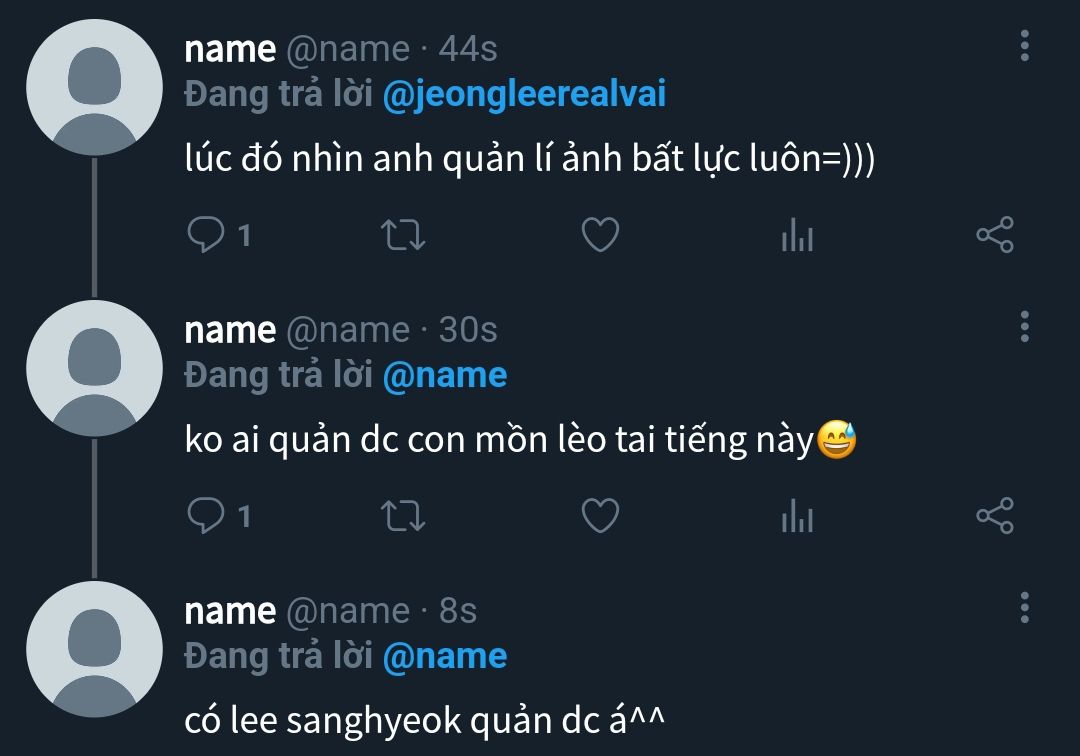Open replies on the 44s tweet
The width and height of the screenshot is (1080, 756).
point(218,235)
